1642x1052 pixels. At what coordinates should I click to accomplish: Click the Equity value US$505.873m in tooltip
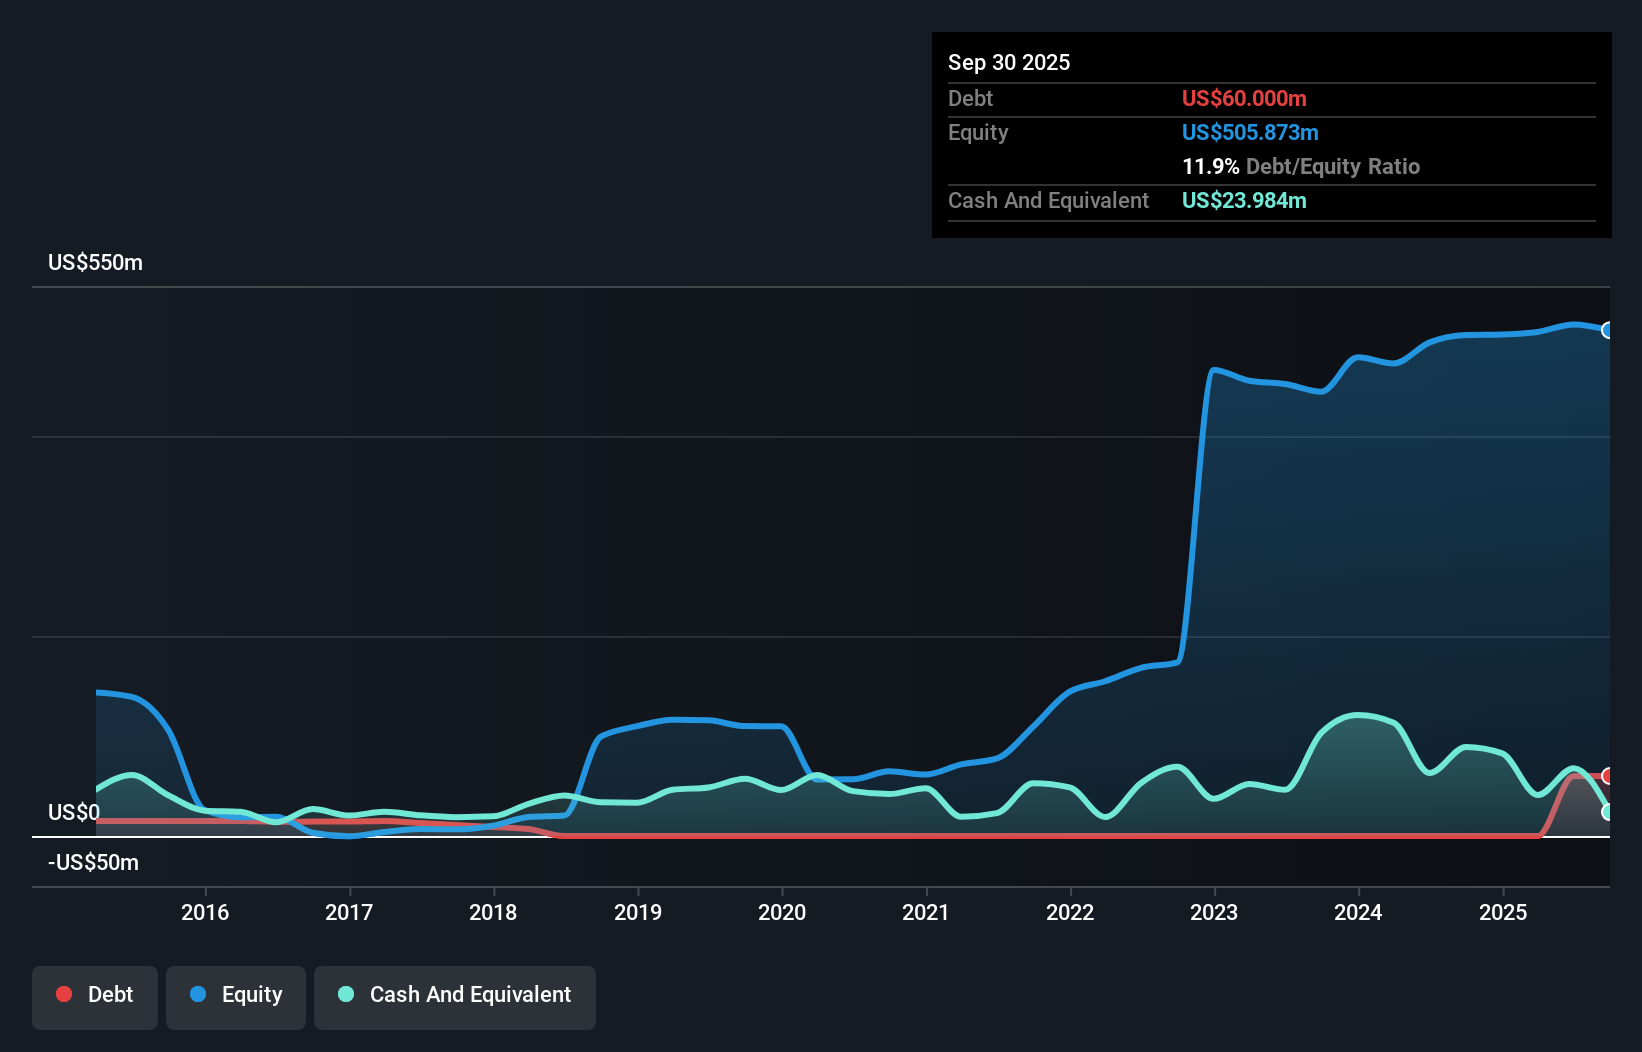[x=1250, y=132]
